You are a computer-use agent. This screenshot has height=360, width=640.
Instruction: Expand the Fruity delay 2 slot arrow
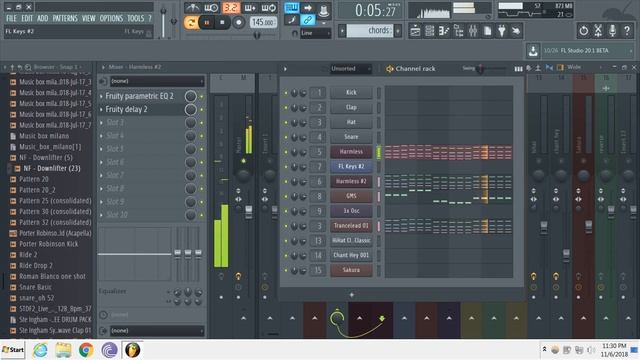pyautogui.click(x=101, y=109)
